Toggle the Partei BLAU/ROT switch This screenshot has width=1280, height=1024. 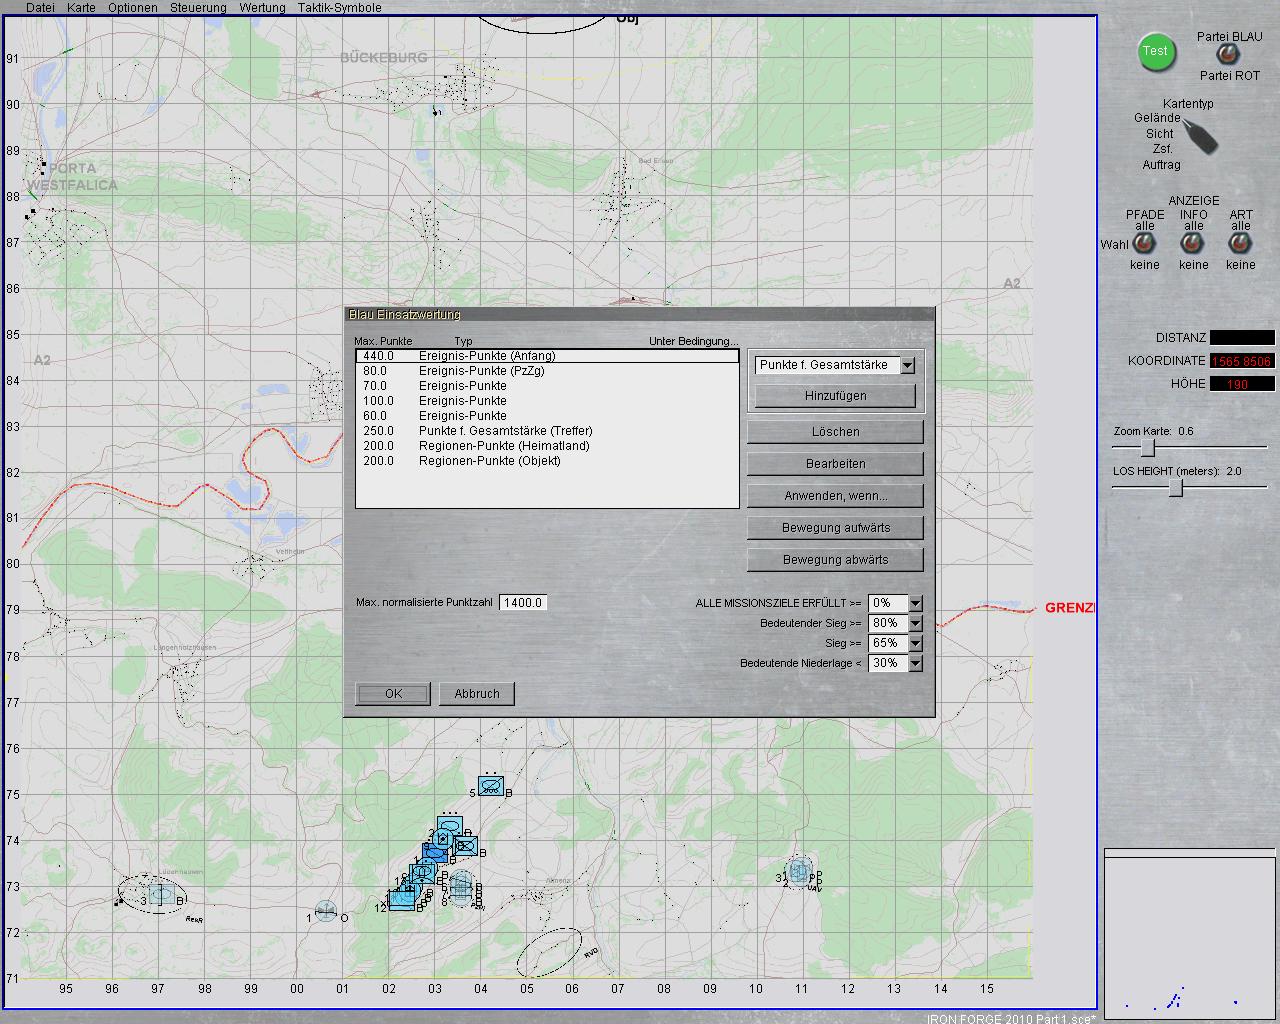click(x=1227, y=55)
